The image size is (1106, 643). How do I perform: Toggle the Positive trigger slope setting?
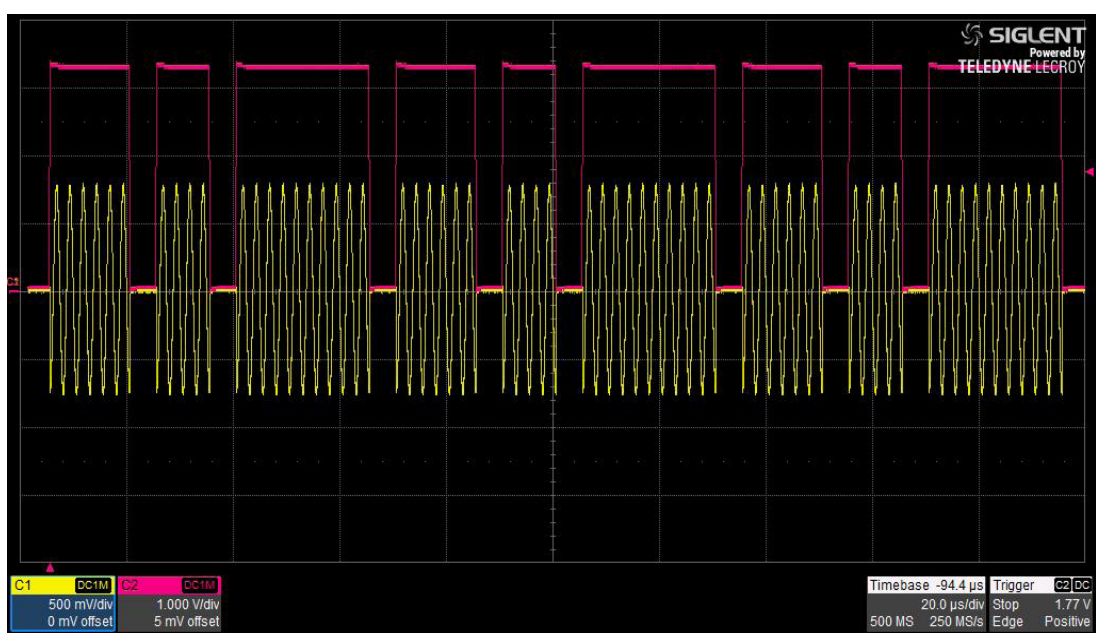(1070, 621)
